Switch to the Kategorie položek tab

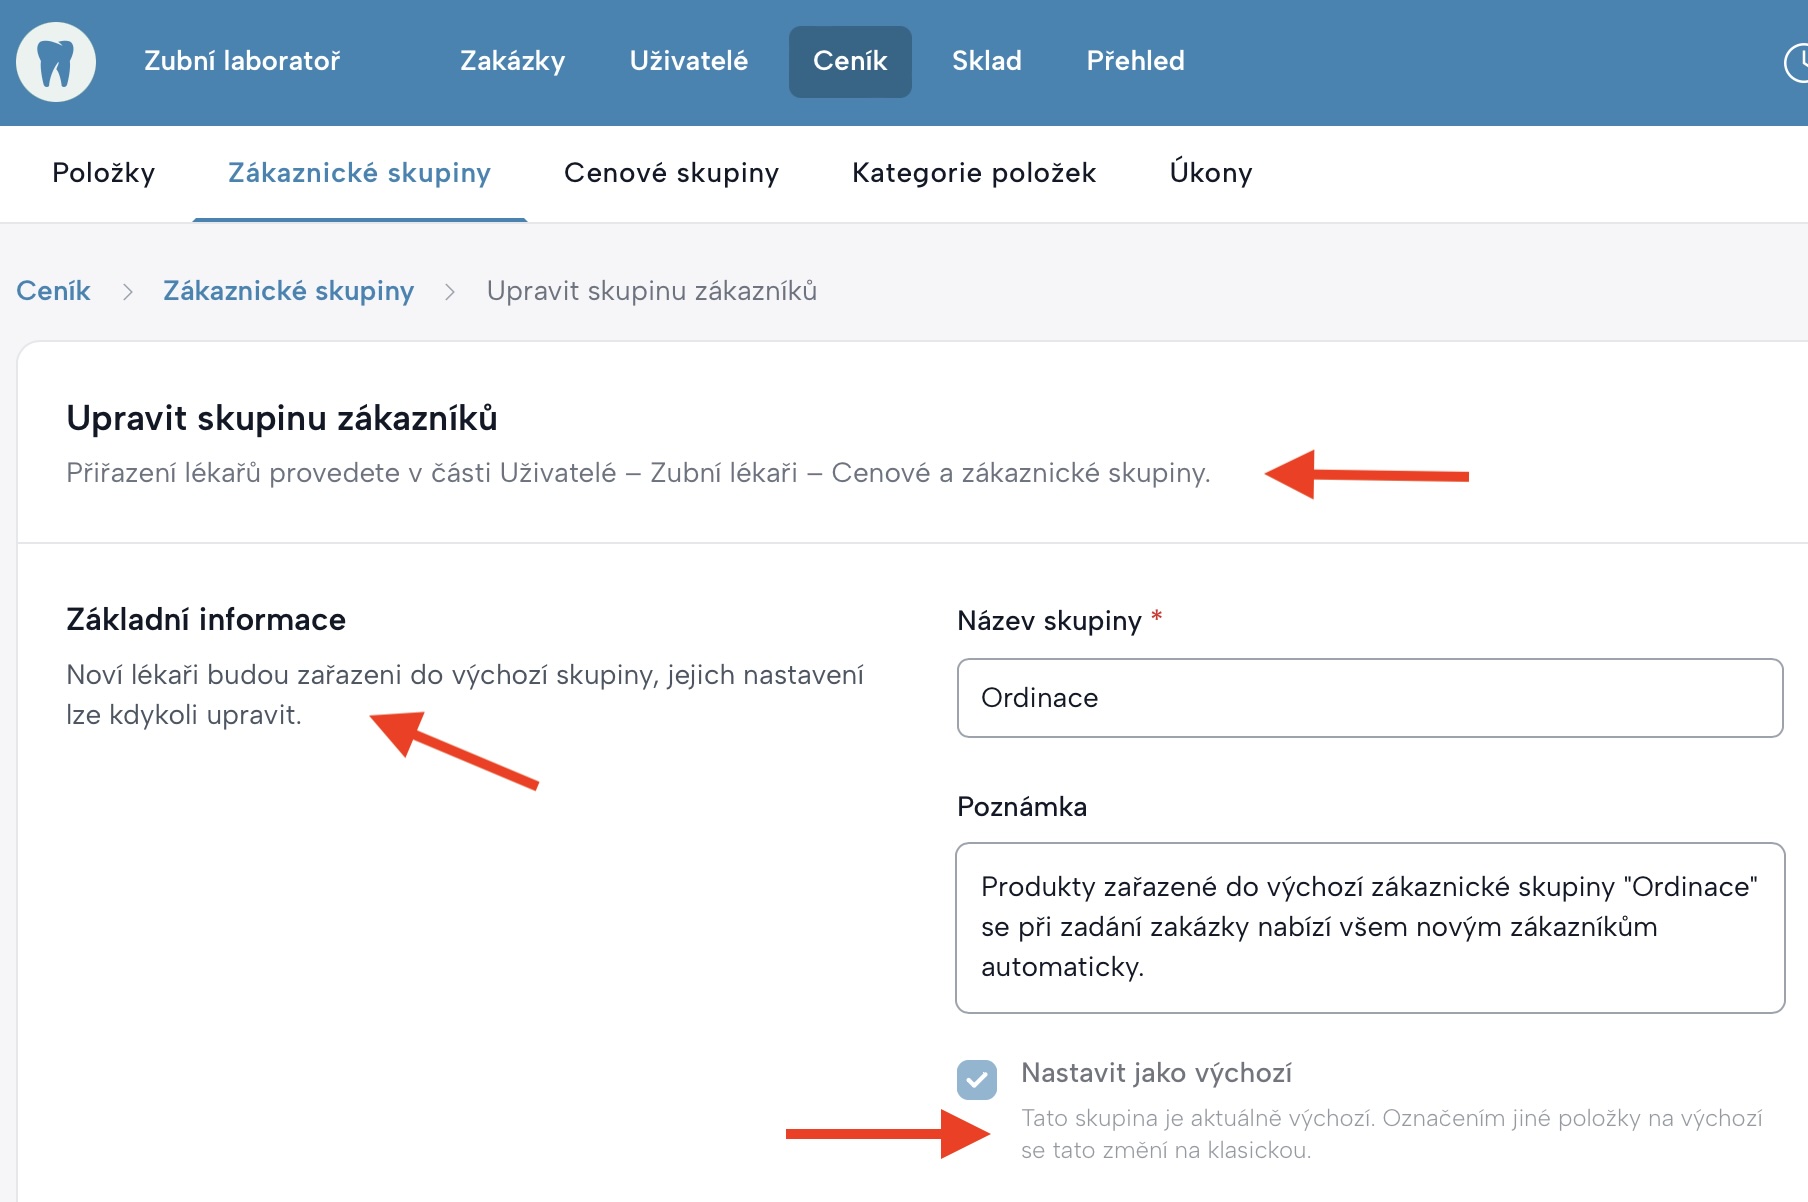(x=974, y=173)
